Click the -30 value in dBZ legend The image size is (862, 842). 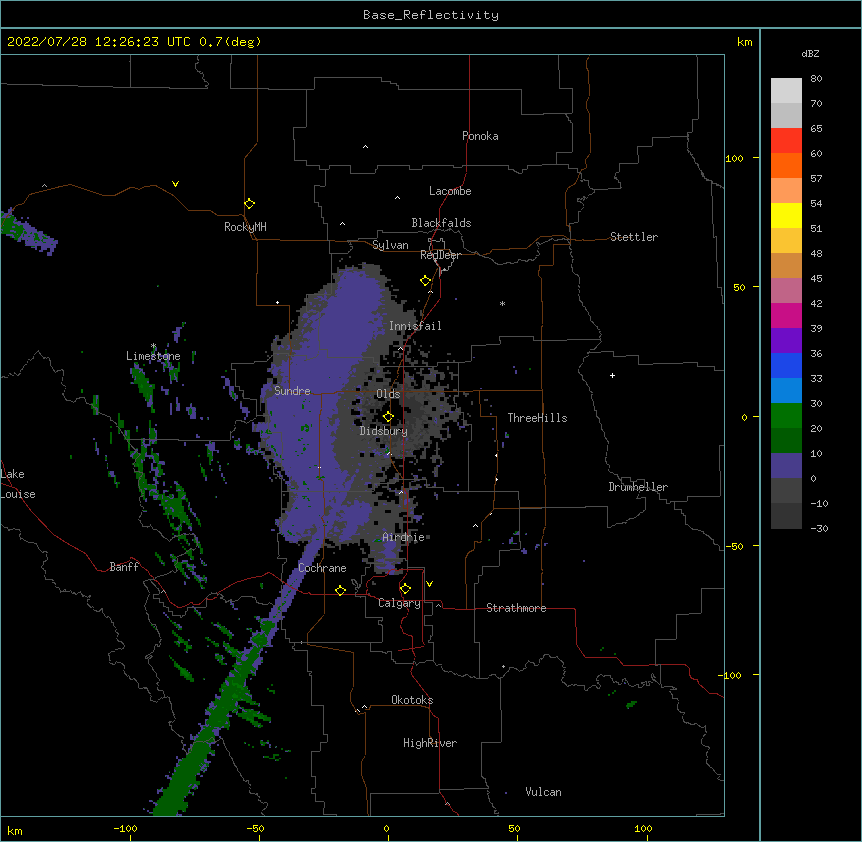819,529
